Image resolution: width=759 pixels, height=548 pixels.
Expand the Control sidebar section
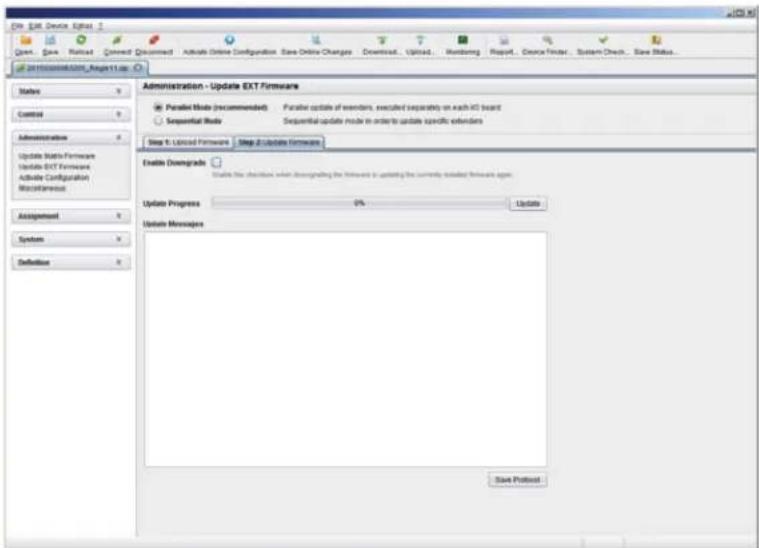[x=71, y=114]
